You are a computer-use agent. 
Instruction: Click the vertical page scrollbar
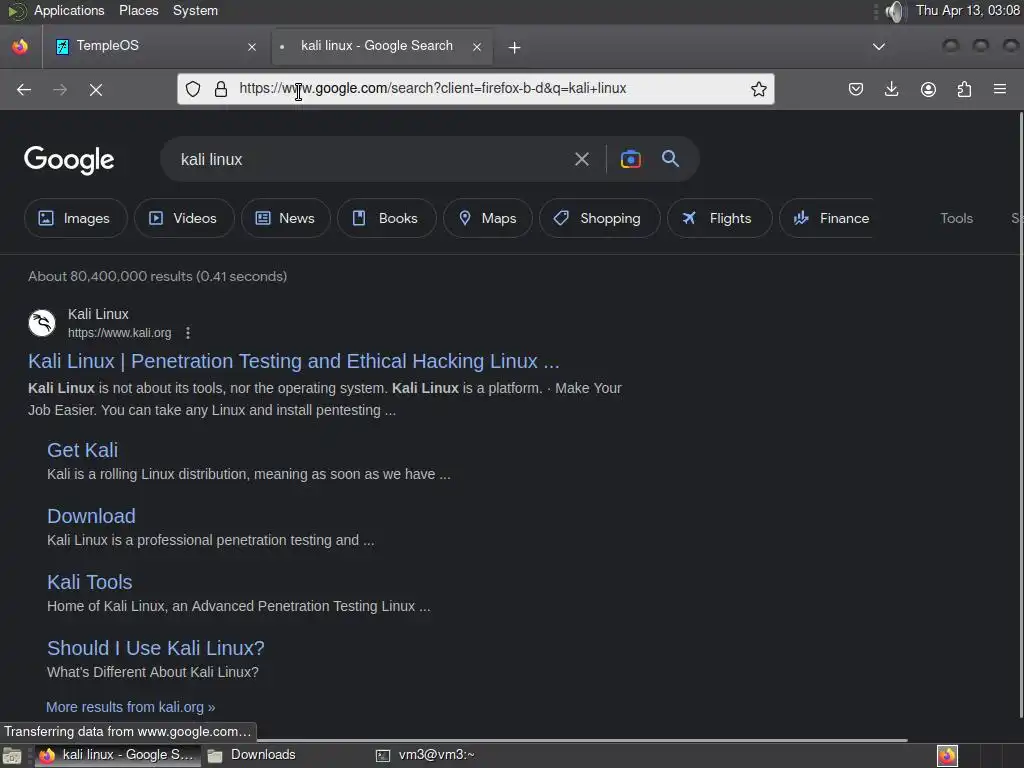1021,414
